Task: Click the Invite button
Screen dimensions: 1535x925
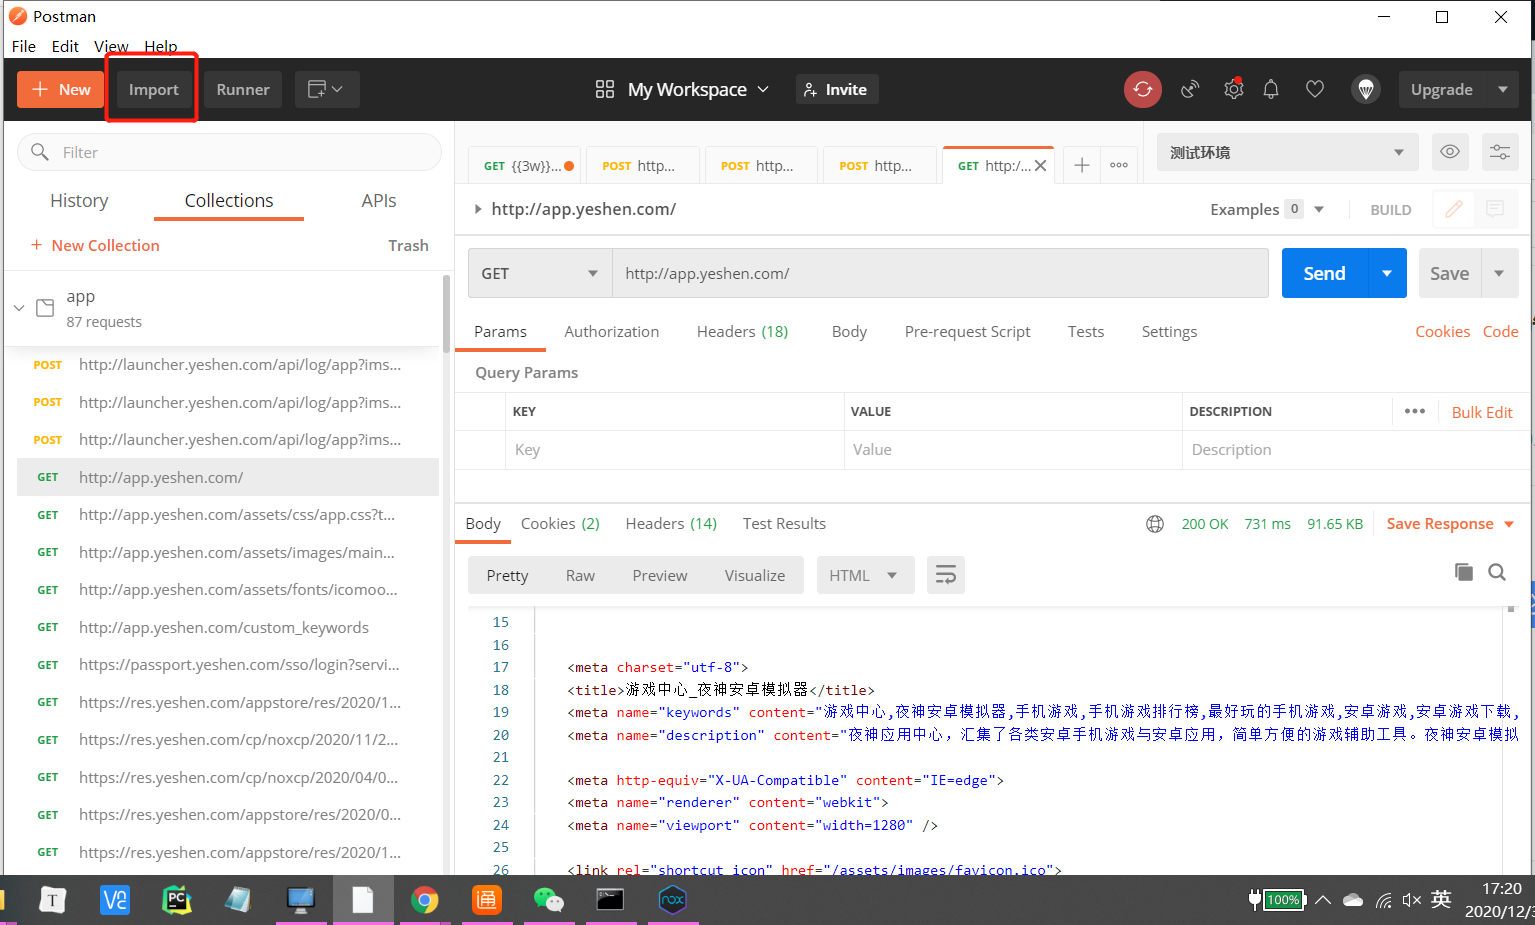Action: [836, 89]
